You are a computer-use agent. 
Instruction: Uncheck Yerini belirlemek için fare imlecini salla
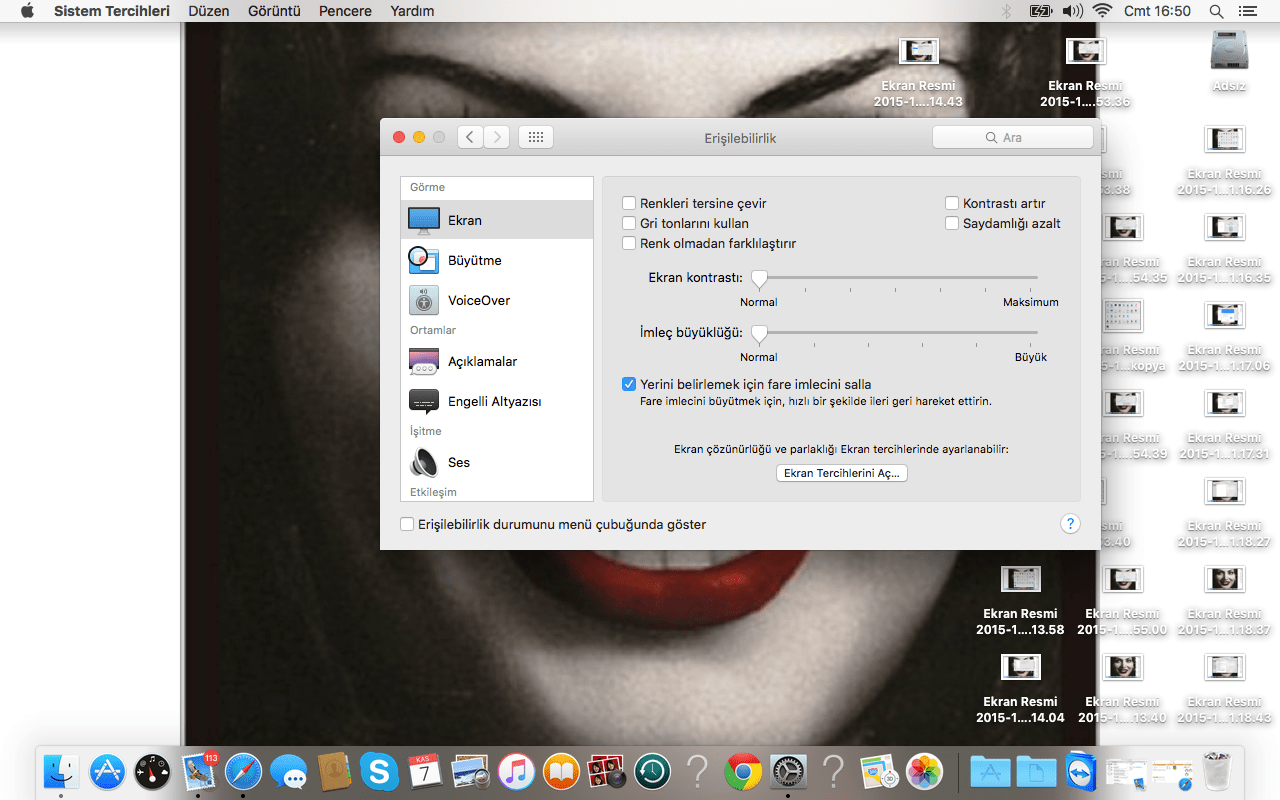tap(629, 383)
